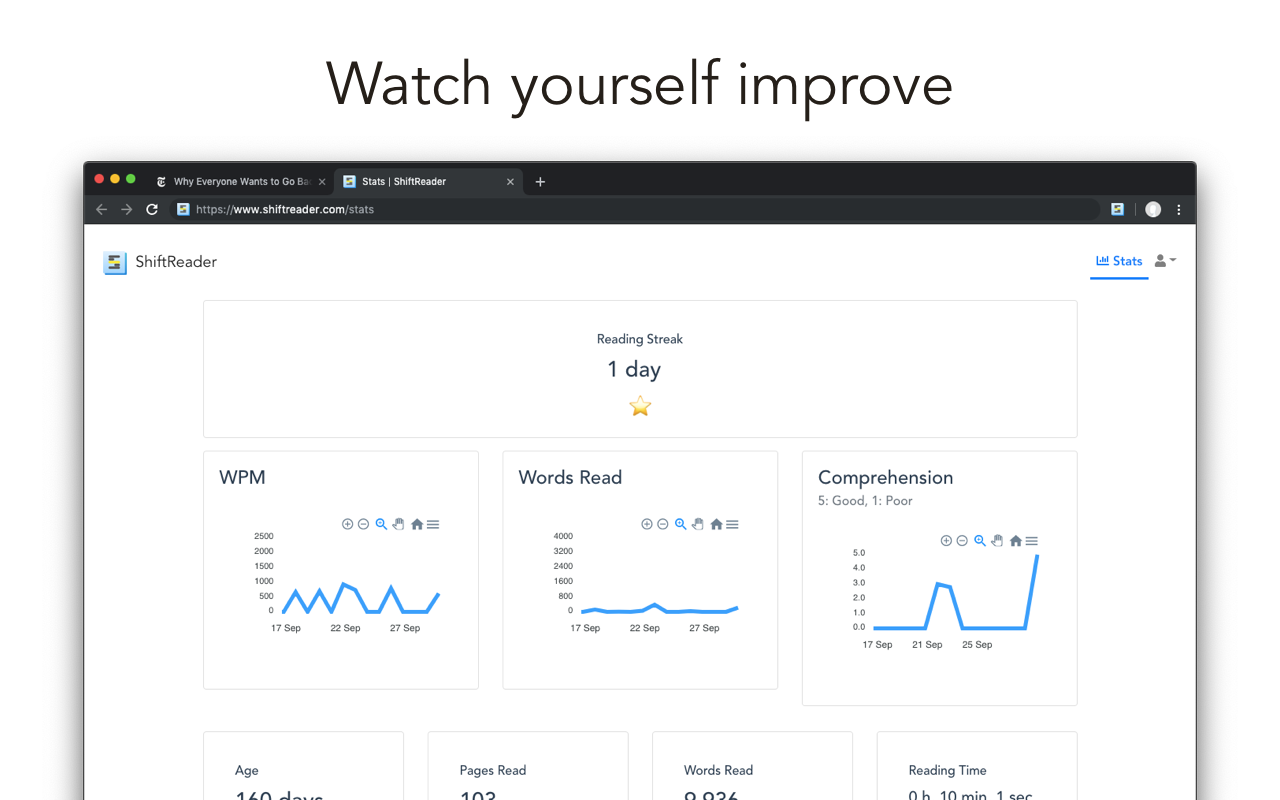Image resolution: width=1280 pixels, height=800 pixels.
Task: Zoom in on the Comprehension chart
Action: (x=947, y=540)
